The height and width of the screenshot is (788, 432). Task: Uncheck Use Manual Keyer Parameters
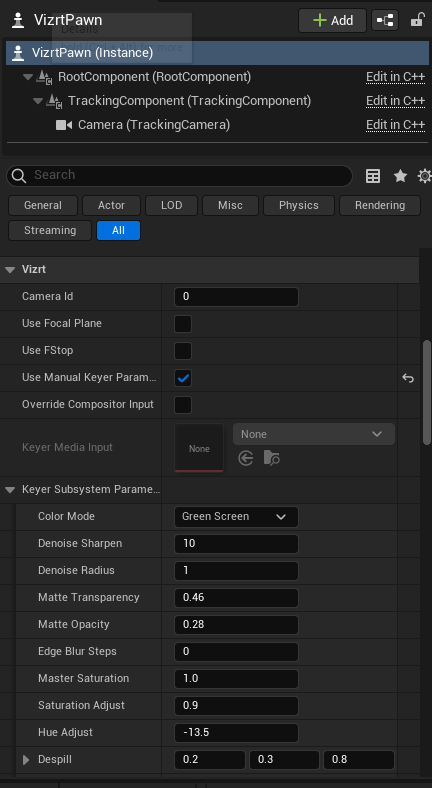tap(183, 378)
